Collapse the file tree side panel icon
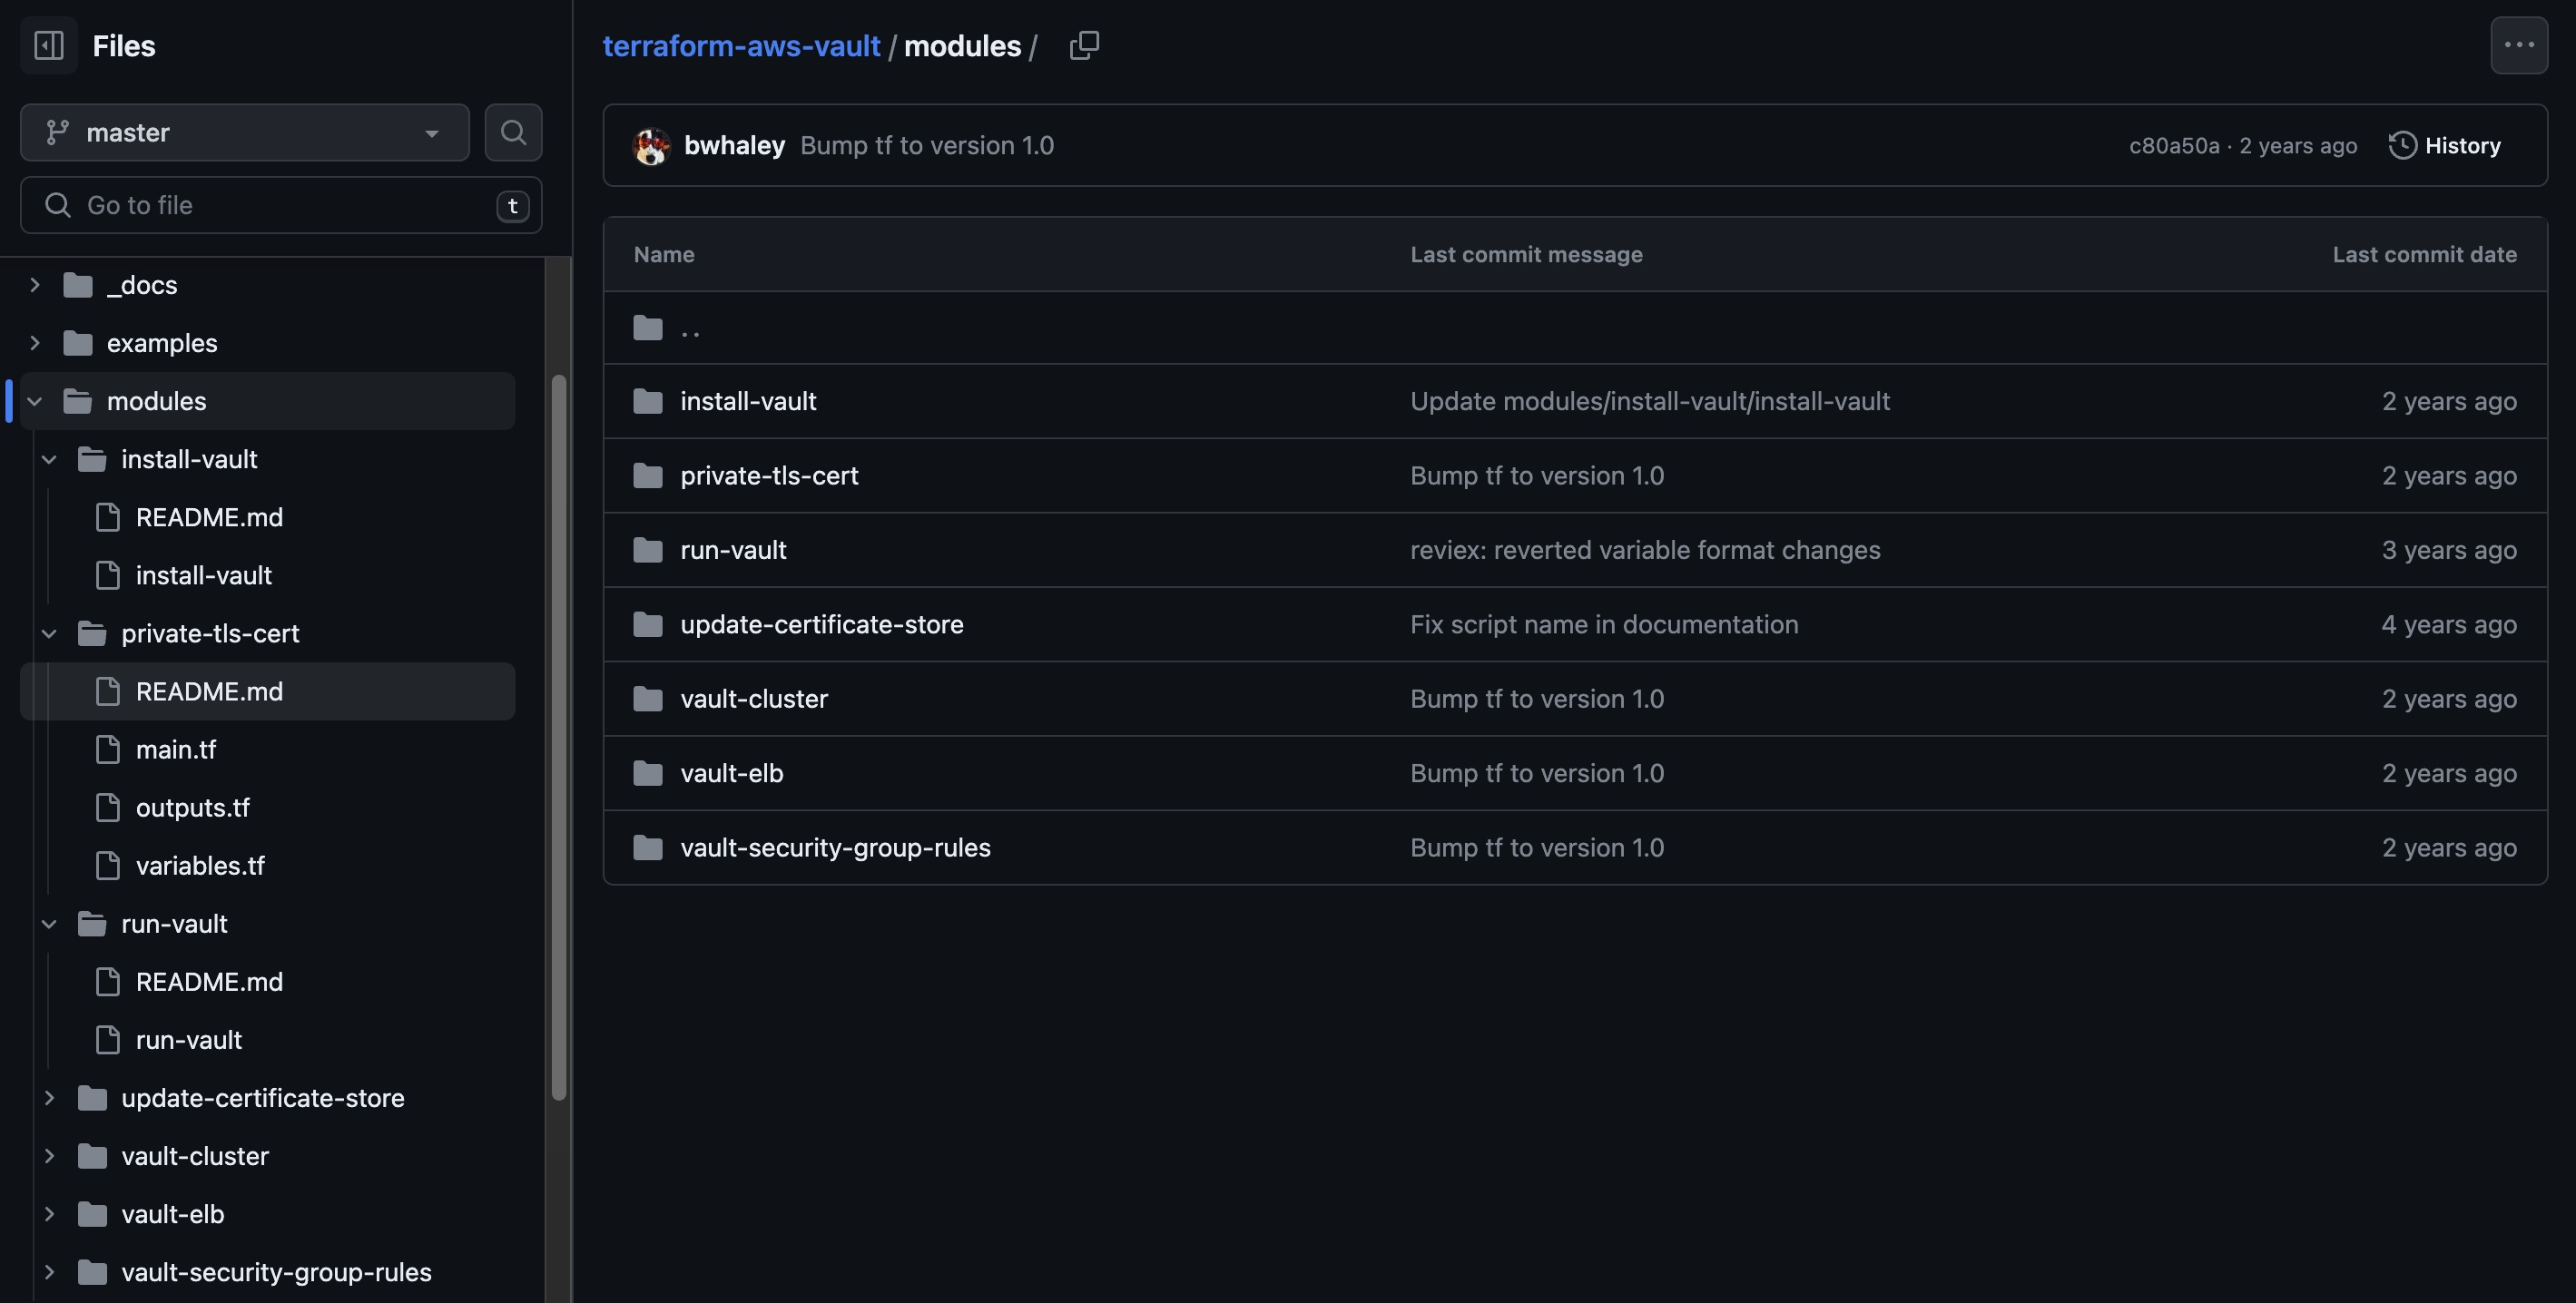The width and height of the screenshot is (2576, 1303). tap(49, 45)
